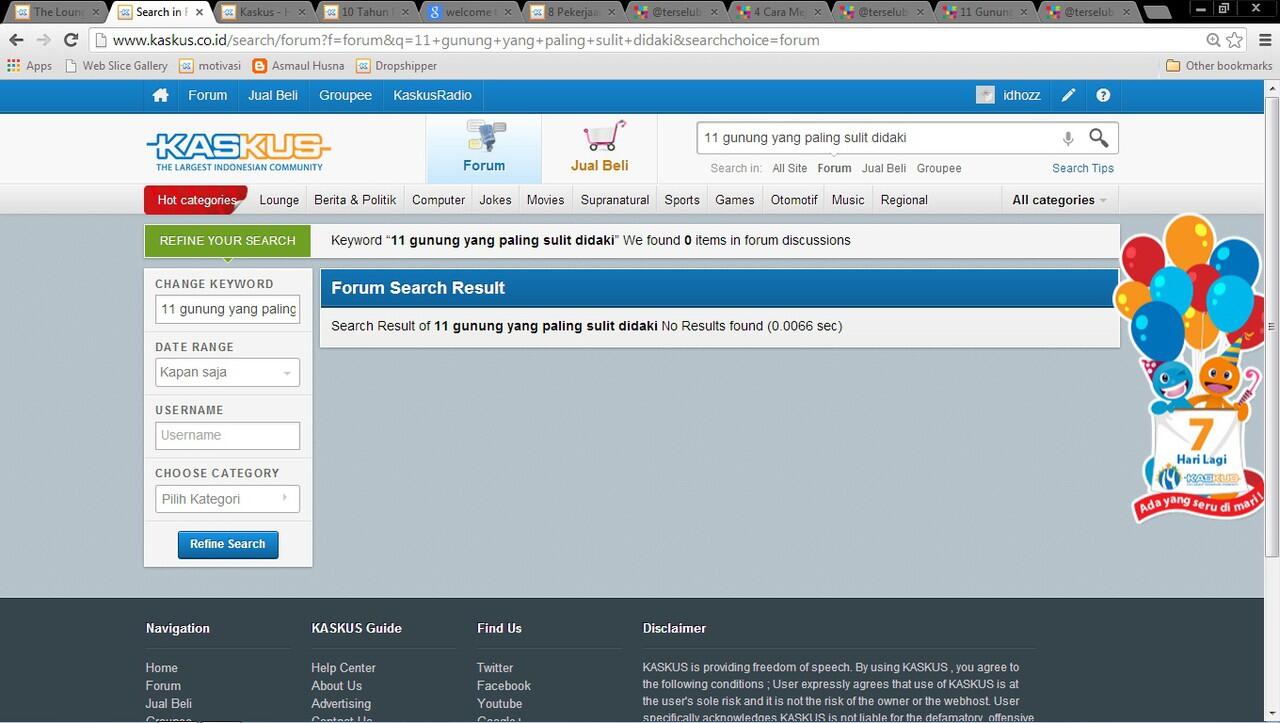Click the Refine Search button
The width and height of the screenshot is (1280, 723).
[x=228, y=544]
